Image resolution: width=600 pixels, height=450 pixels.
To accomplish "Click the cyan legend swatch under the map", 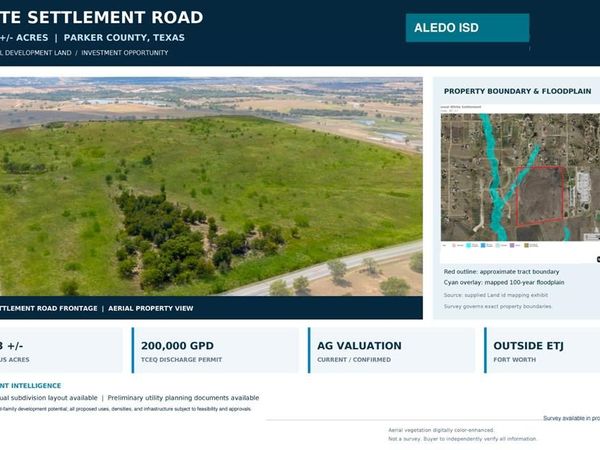I will tap(468, 245).
